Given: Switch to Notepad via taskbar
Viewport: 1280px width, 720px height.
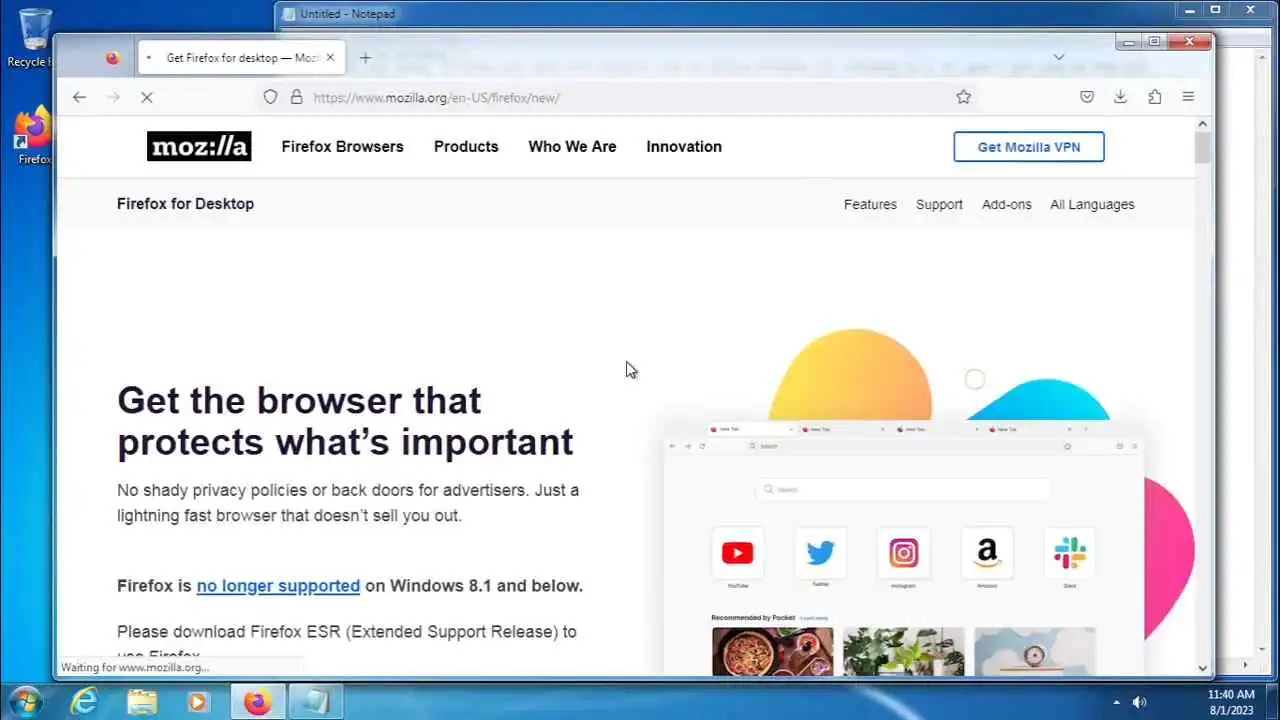Looking at the screenshot, I should [x=316, y=702].
